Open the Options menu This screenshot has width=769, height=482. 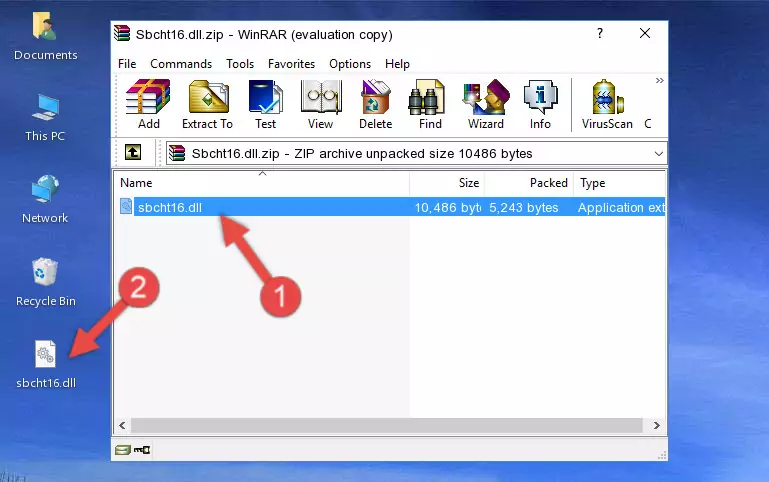(x=350, y=64)
